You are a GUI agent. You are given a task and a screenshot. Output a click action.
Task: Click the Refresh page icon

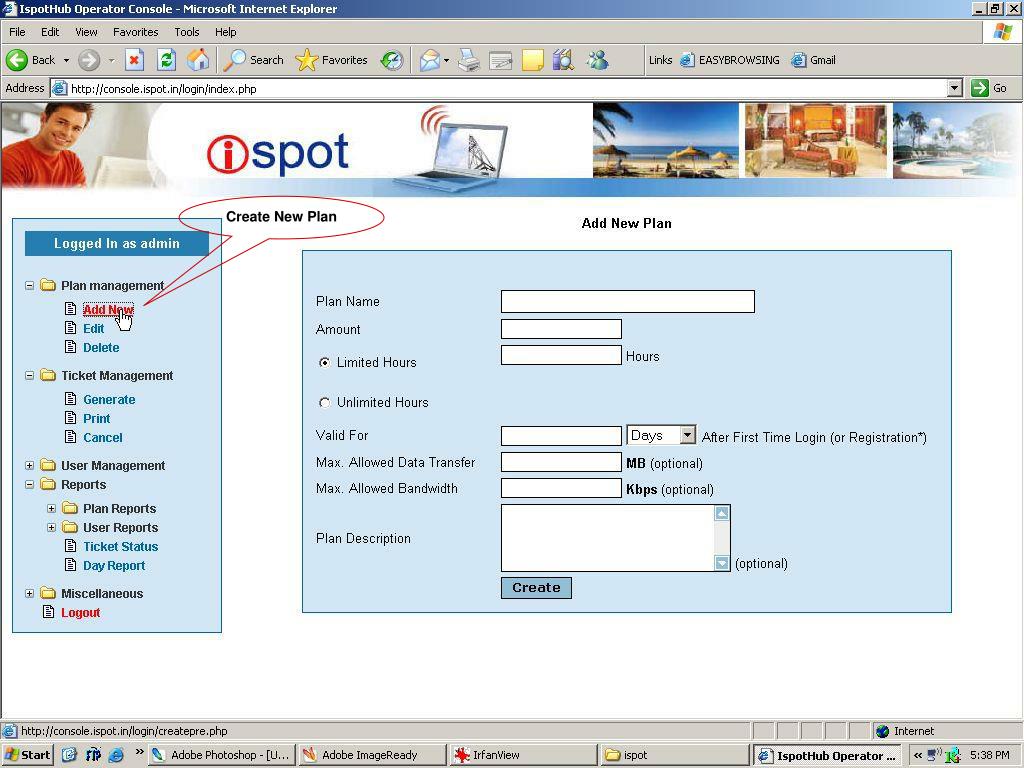point(166,60)
